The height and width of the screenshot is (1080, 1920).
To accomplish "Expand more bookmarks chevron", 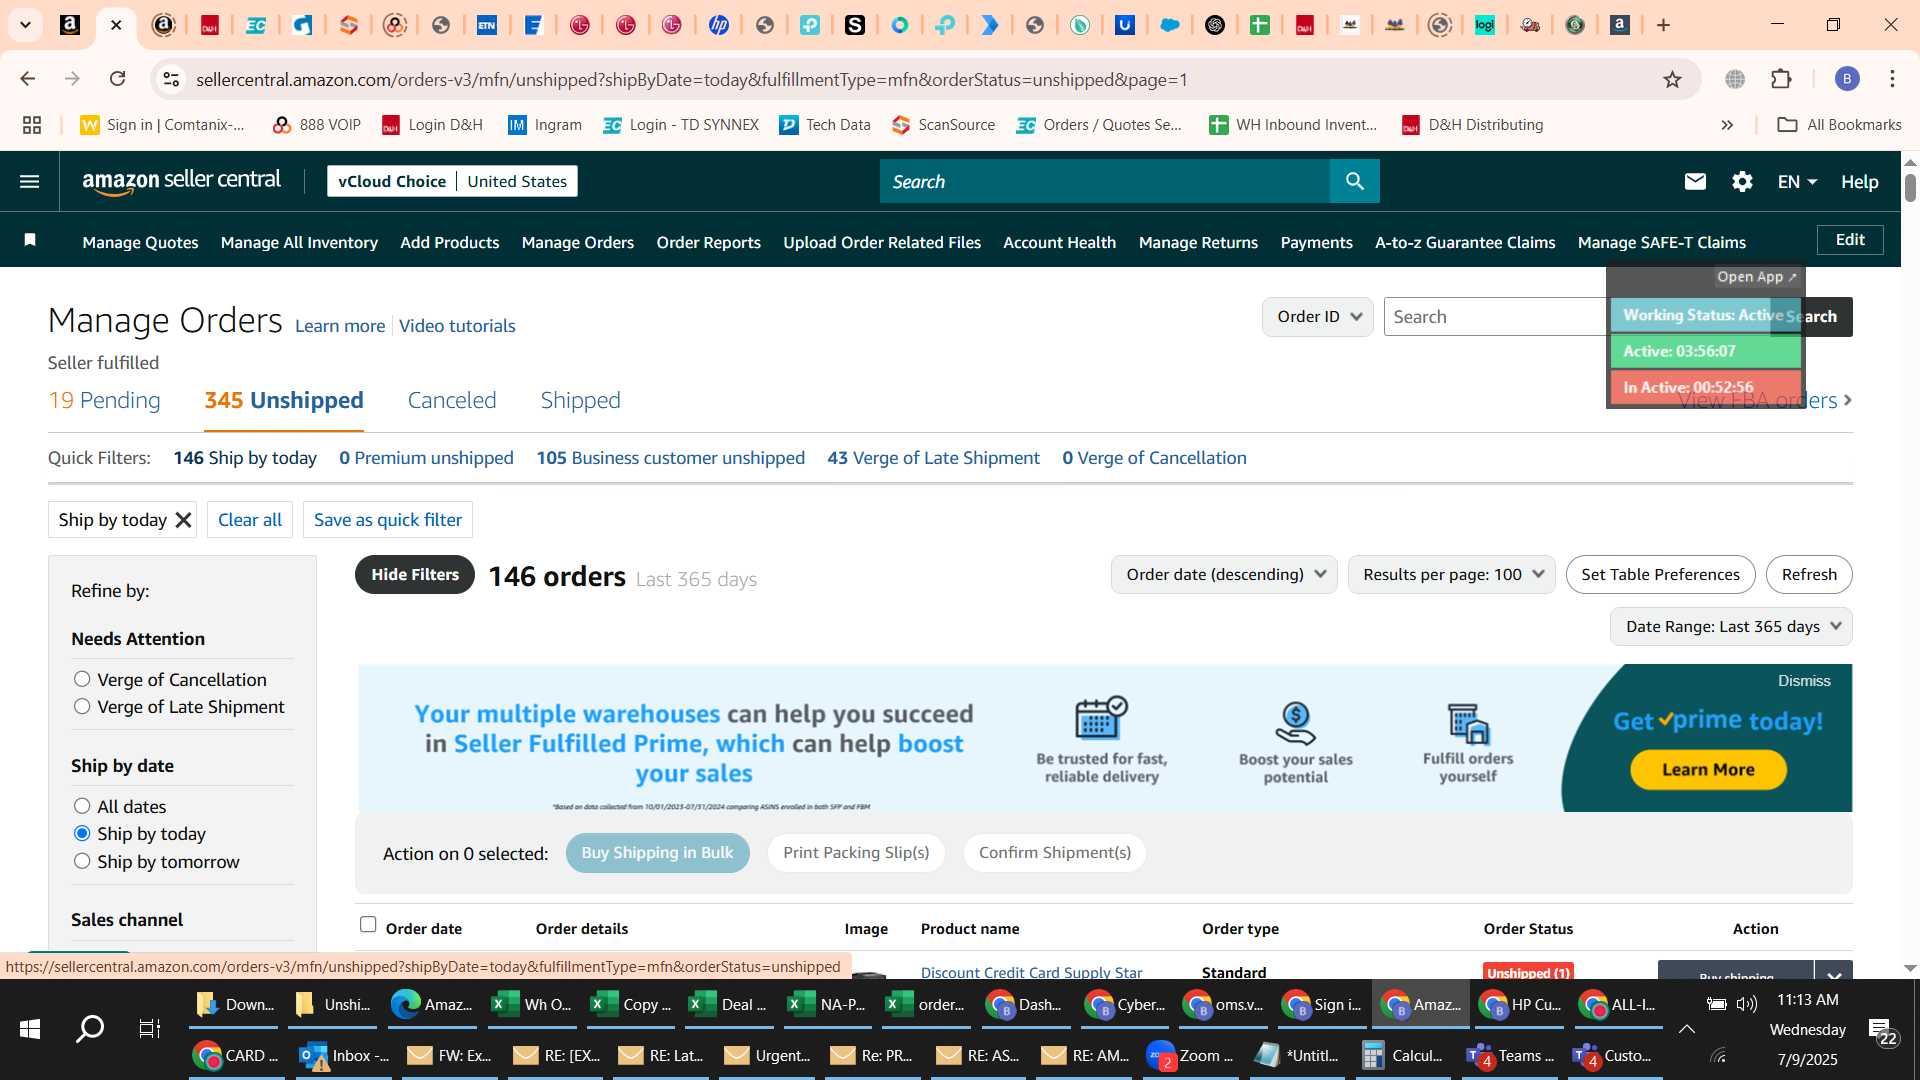I will click(1727, 125).
